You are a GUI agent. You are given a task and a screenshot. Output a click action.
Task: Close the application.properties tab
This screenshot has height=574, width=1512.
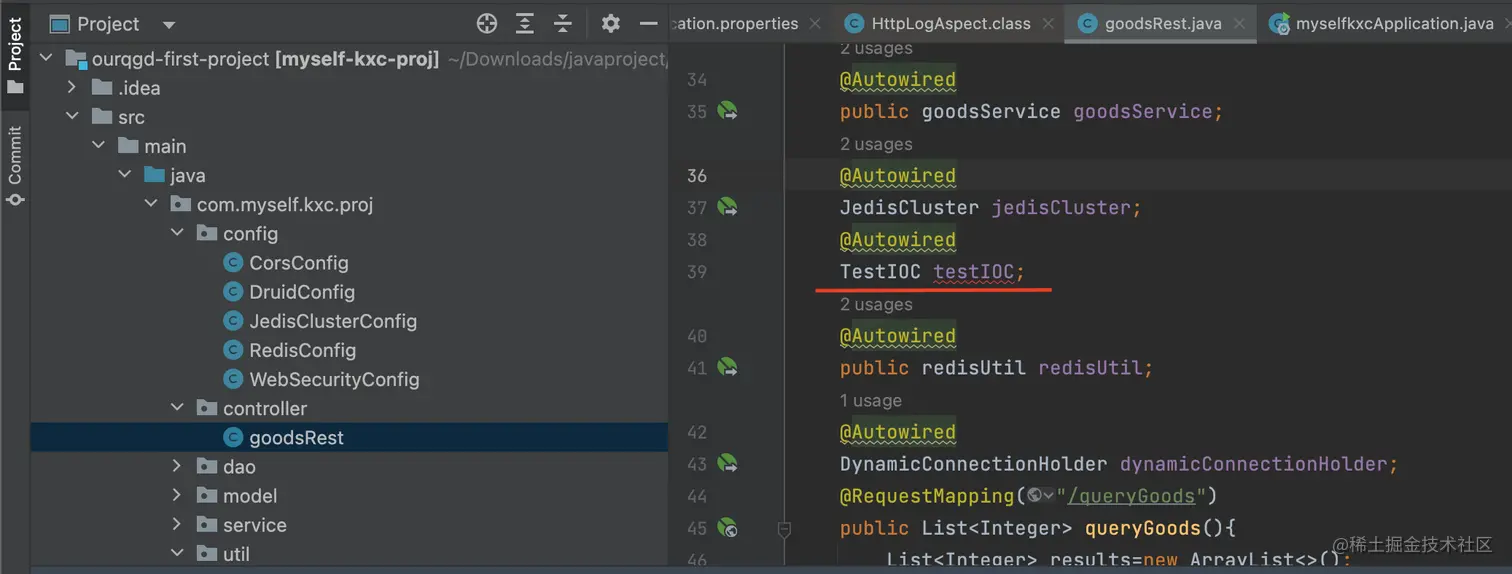click(815, 24)
